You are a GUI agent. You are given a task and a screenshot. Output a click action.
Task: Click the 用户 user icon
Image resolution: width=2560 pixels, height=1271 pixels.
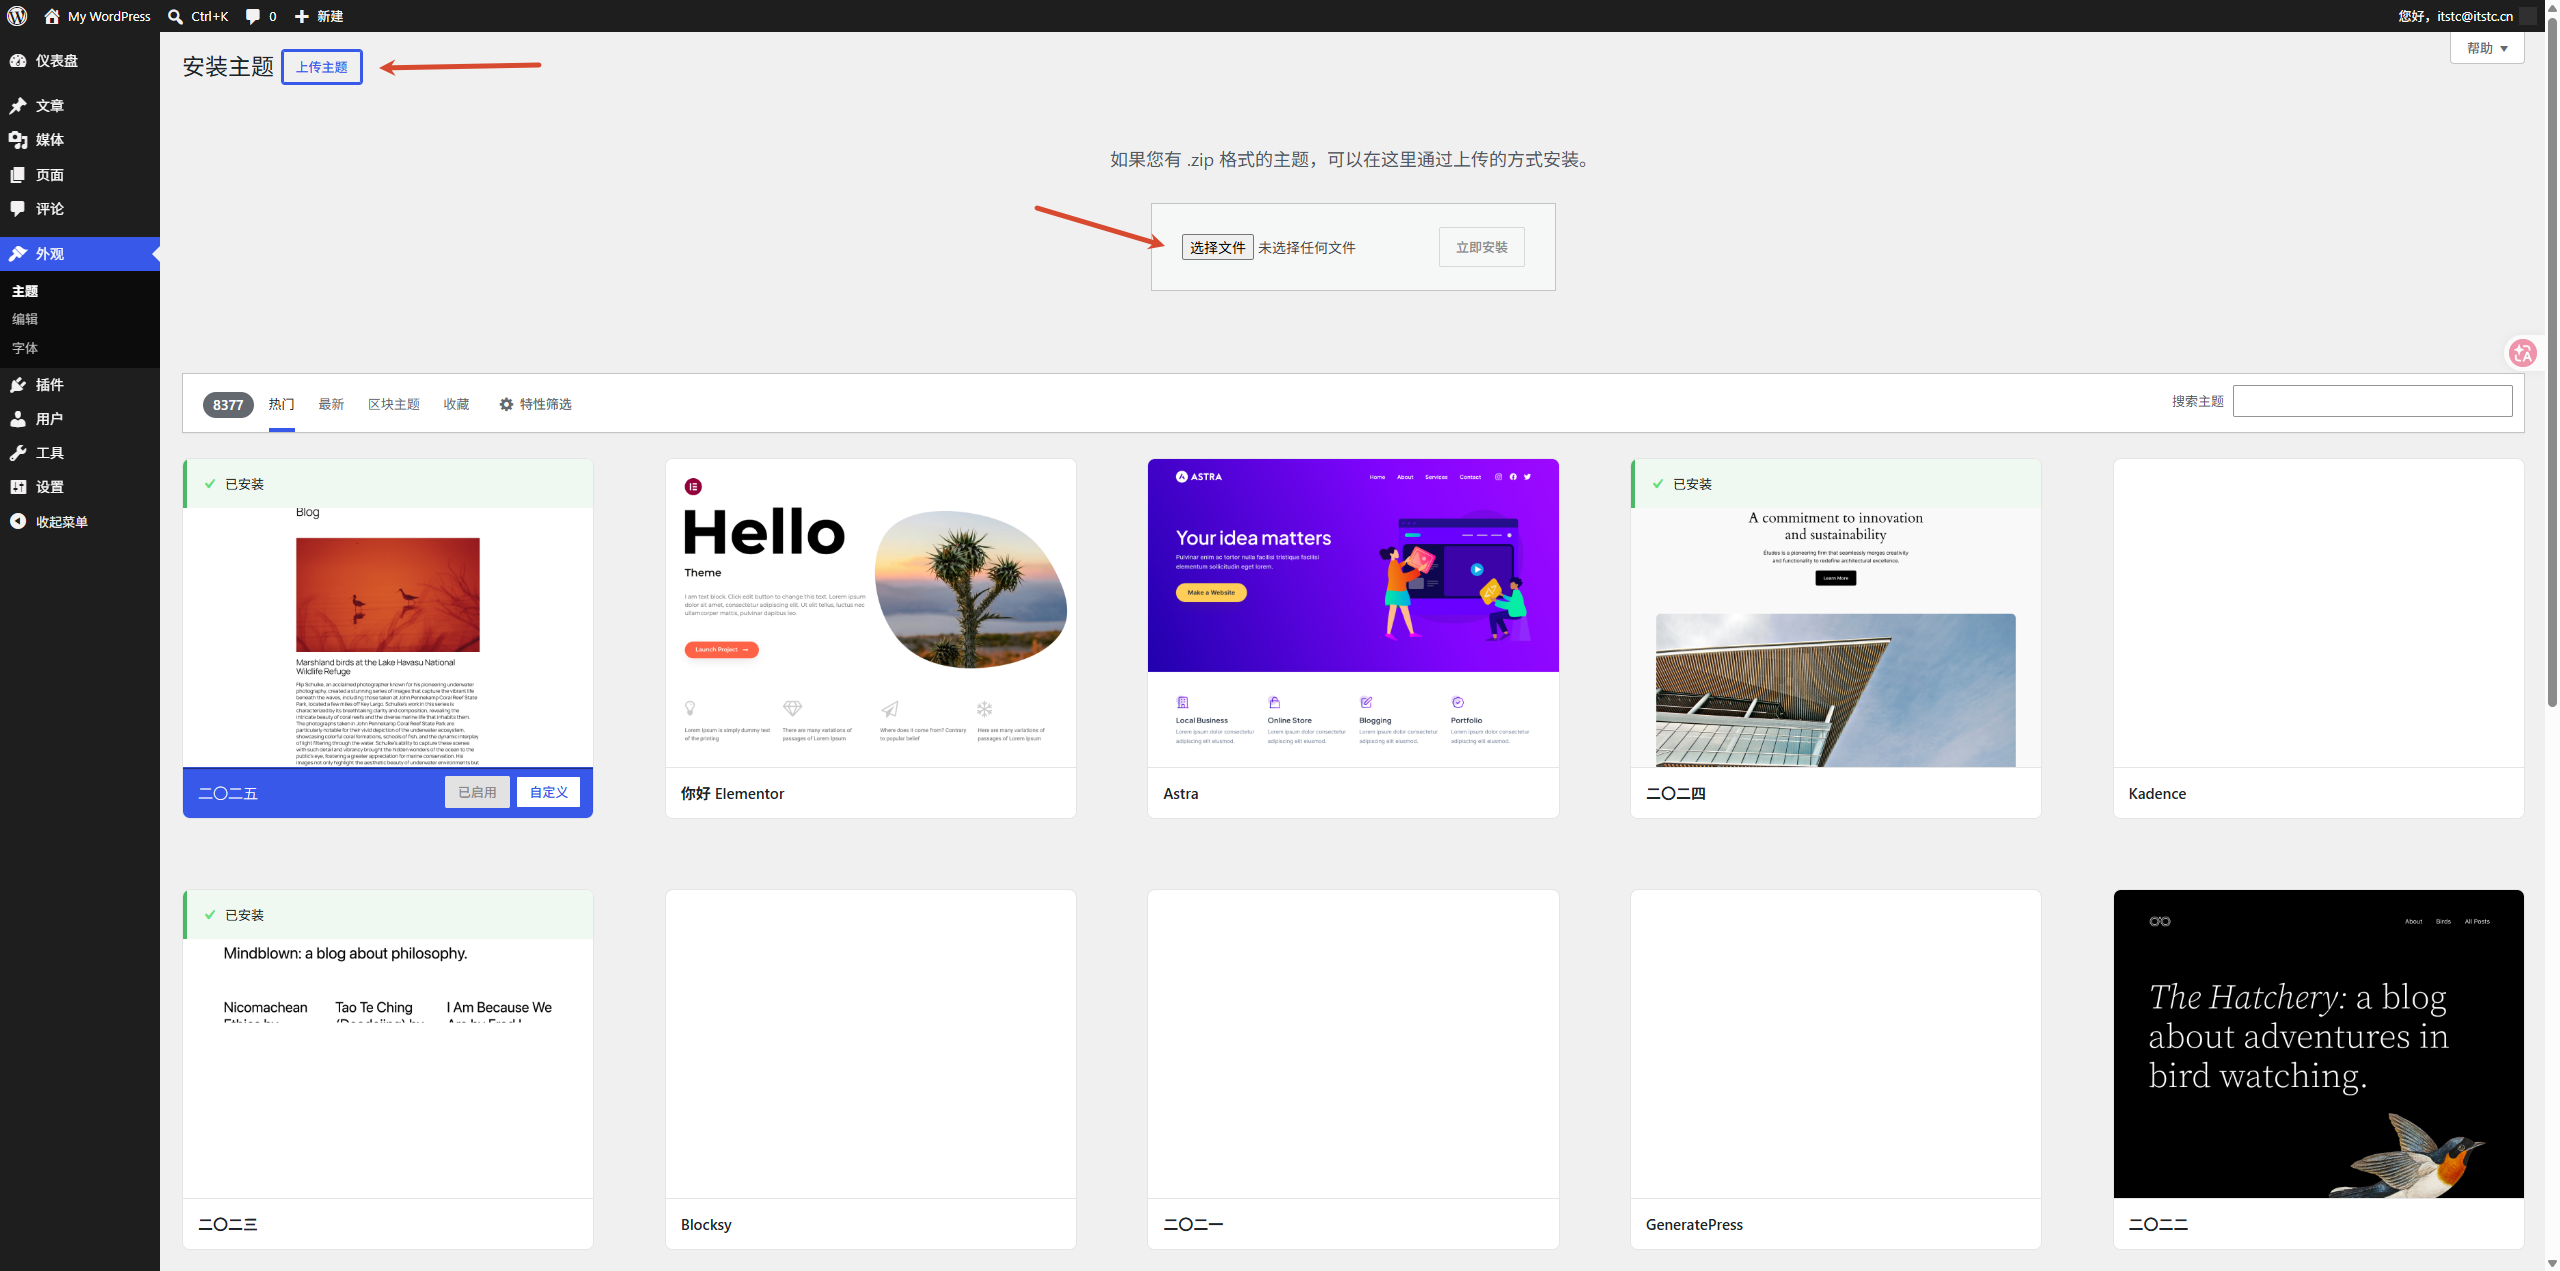(18, 419)
